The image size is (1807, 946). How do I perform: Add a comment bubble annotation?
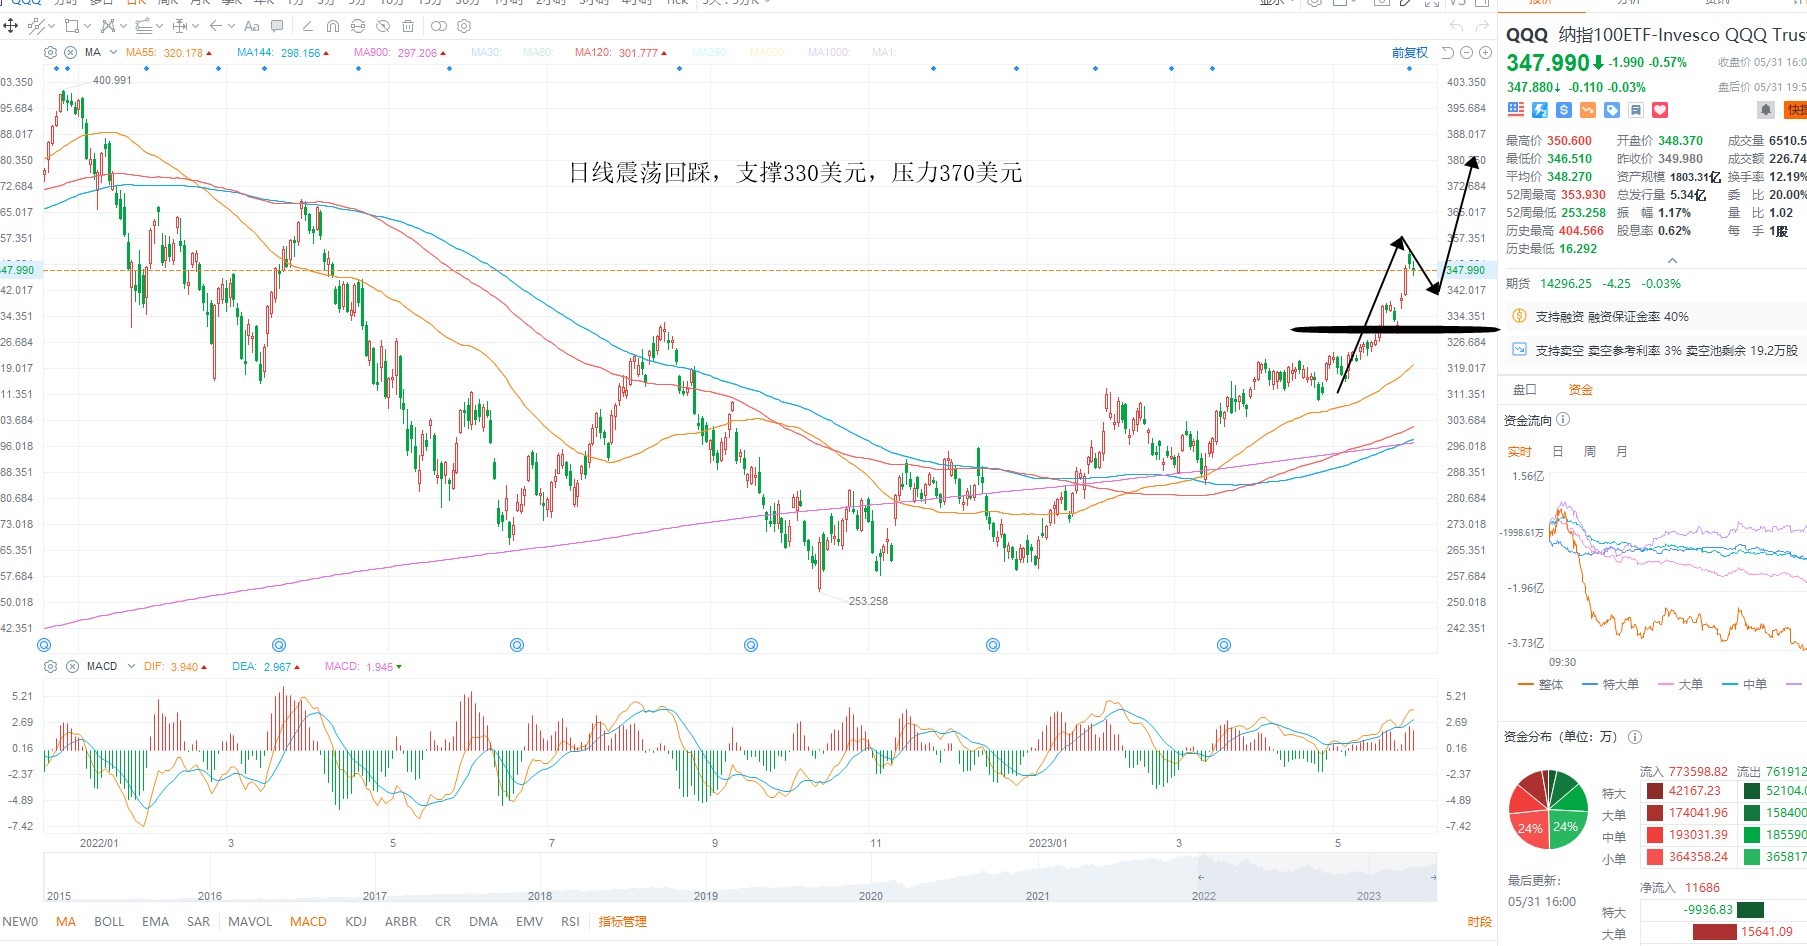(x=277, y=26)
